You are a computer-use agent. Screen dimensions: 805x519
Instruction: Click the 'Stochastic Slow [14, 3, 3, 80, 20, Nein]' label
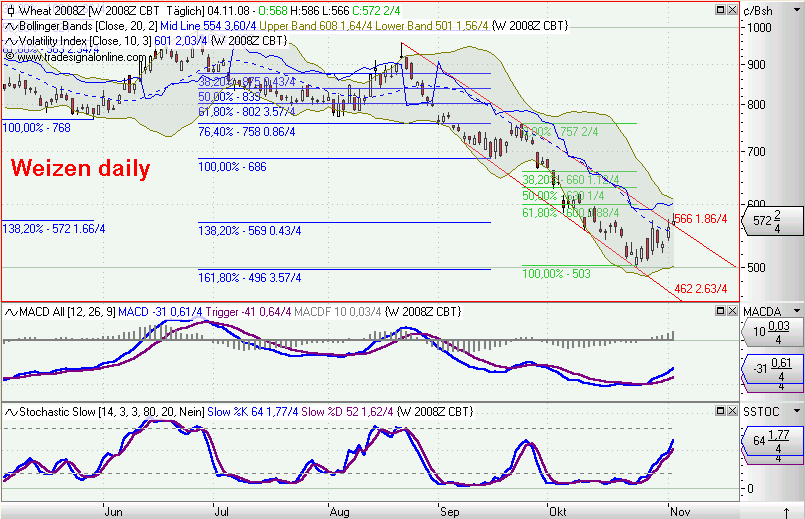112,412
